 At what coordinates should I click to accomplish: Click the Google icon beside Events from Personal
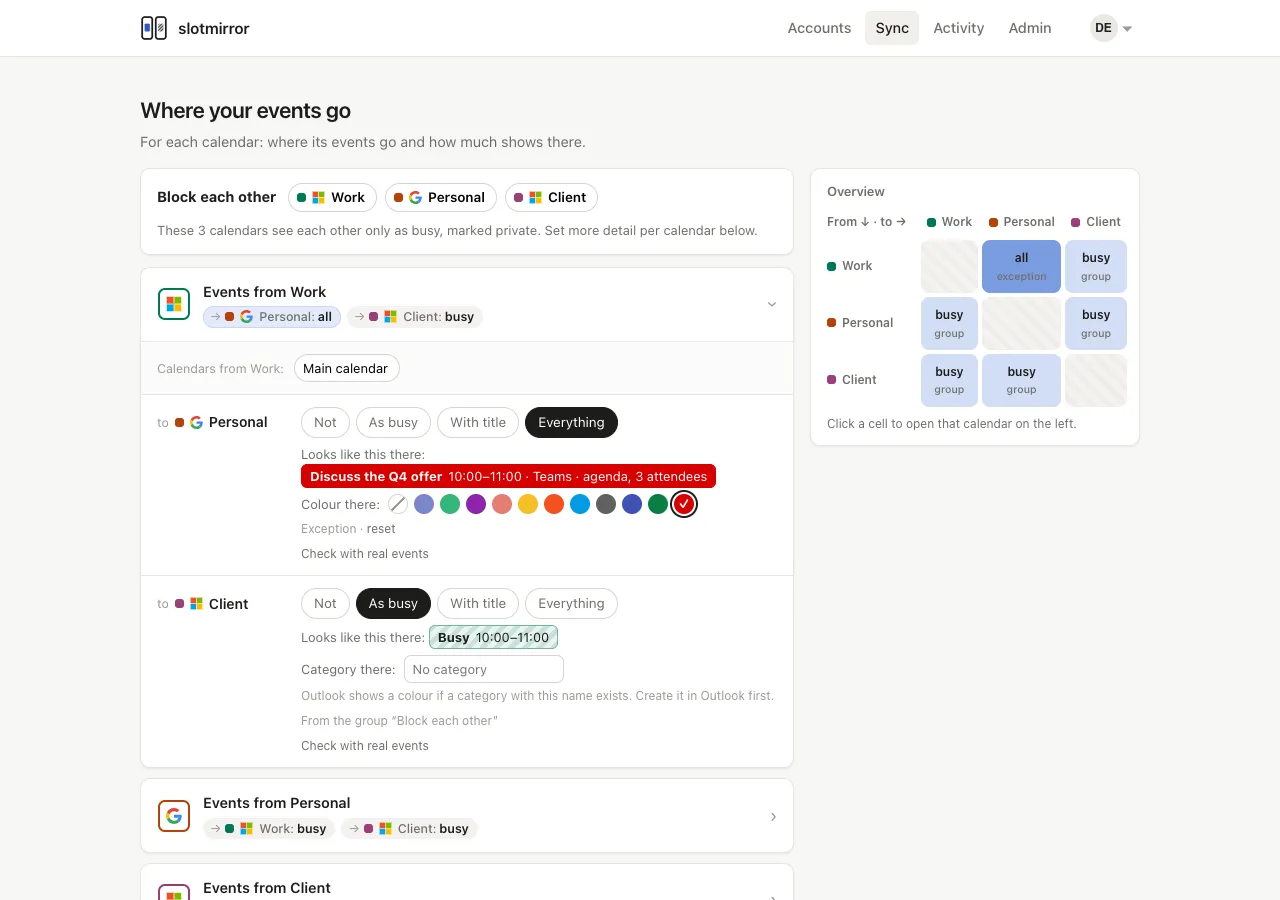[174, 815]
